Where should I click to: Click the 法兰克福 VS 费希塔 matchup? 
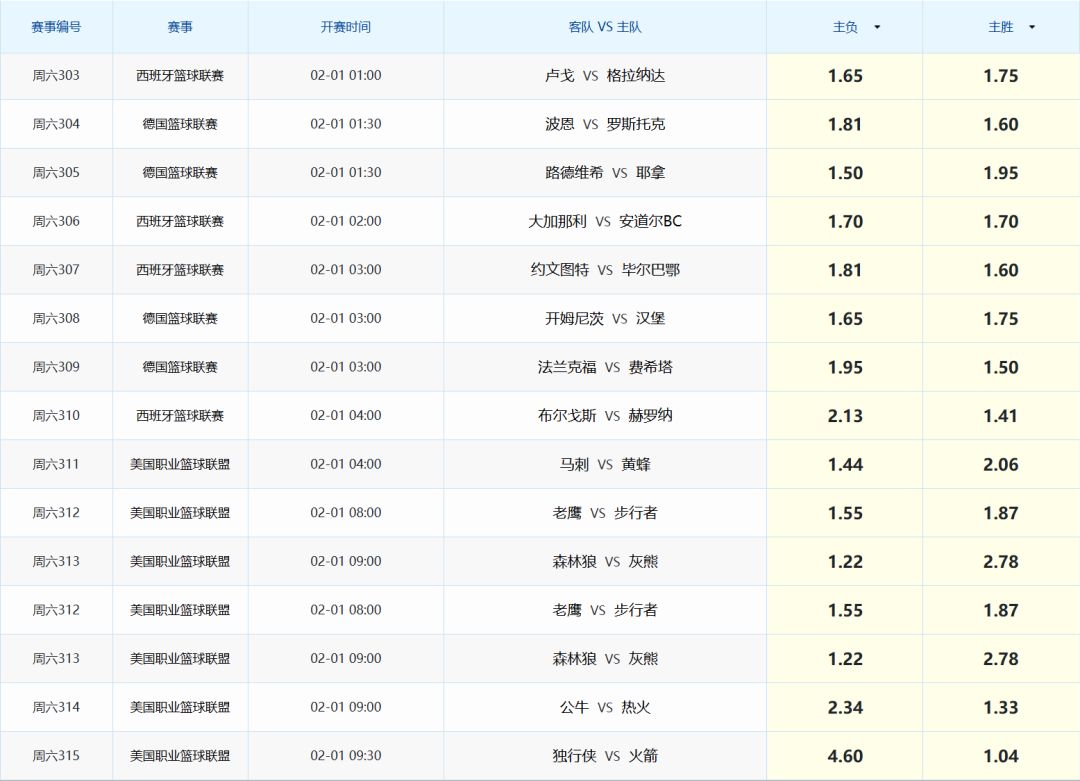coord(605,367)
